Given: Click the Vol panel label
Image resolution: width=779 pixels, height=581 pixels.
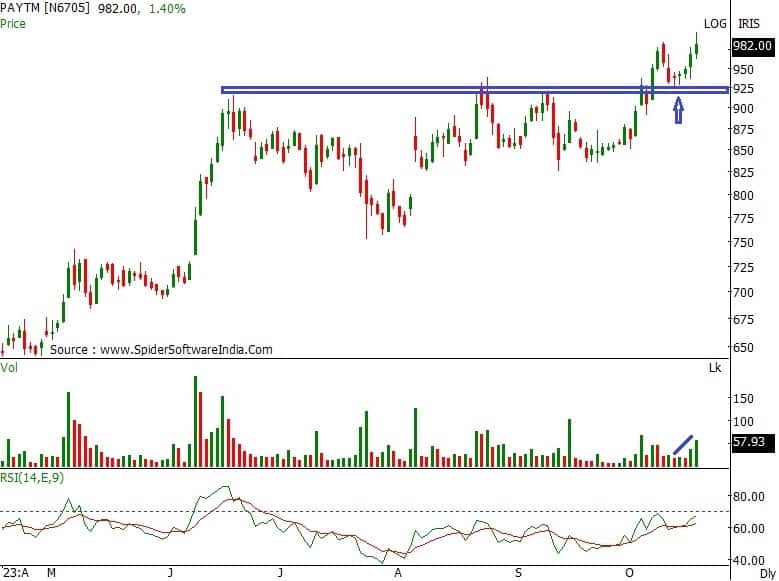Looking at the screenshot, I should (x=10, y=368).
